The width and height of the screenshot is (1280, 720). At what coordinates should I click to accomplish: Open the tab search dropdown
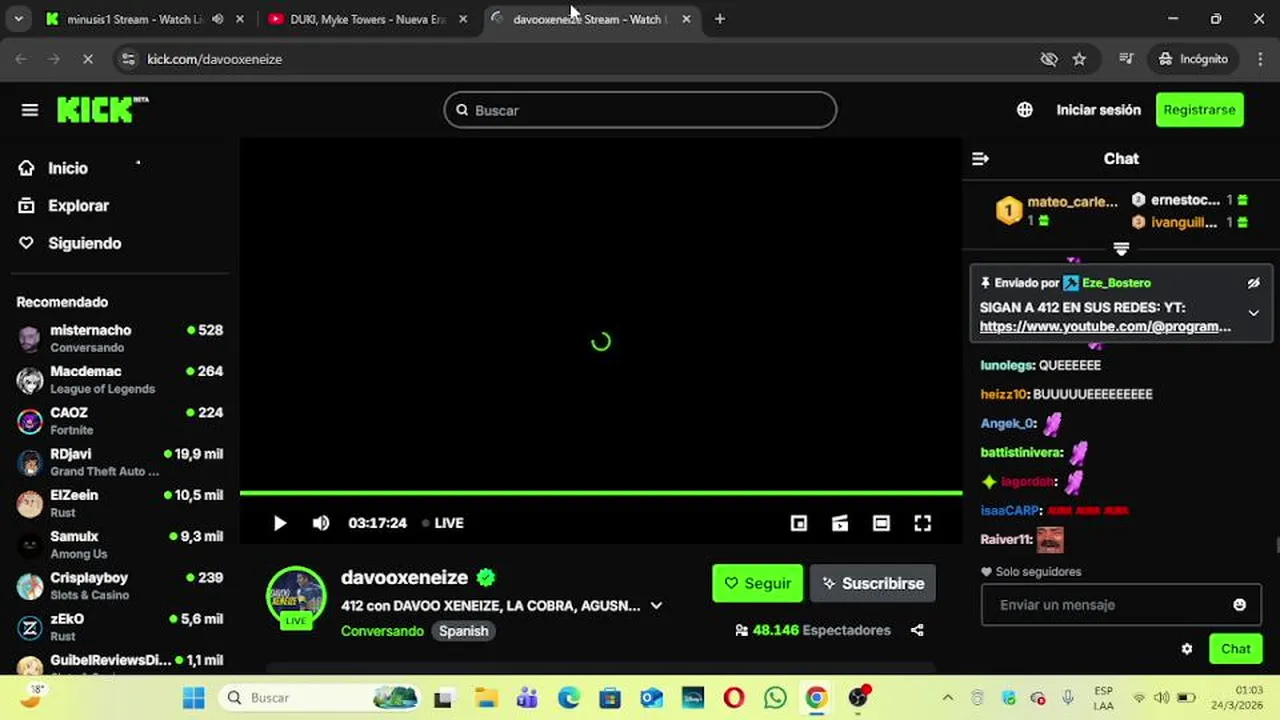tap(18, 19)
